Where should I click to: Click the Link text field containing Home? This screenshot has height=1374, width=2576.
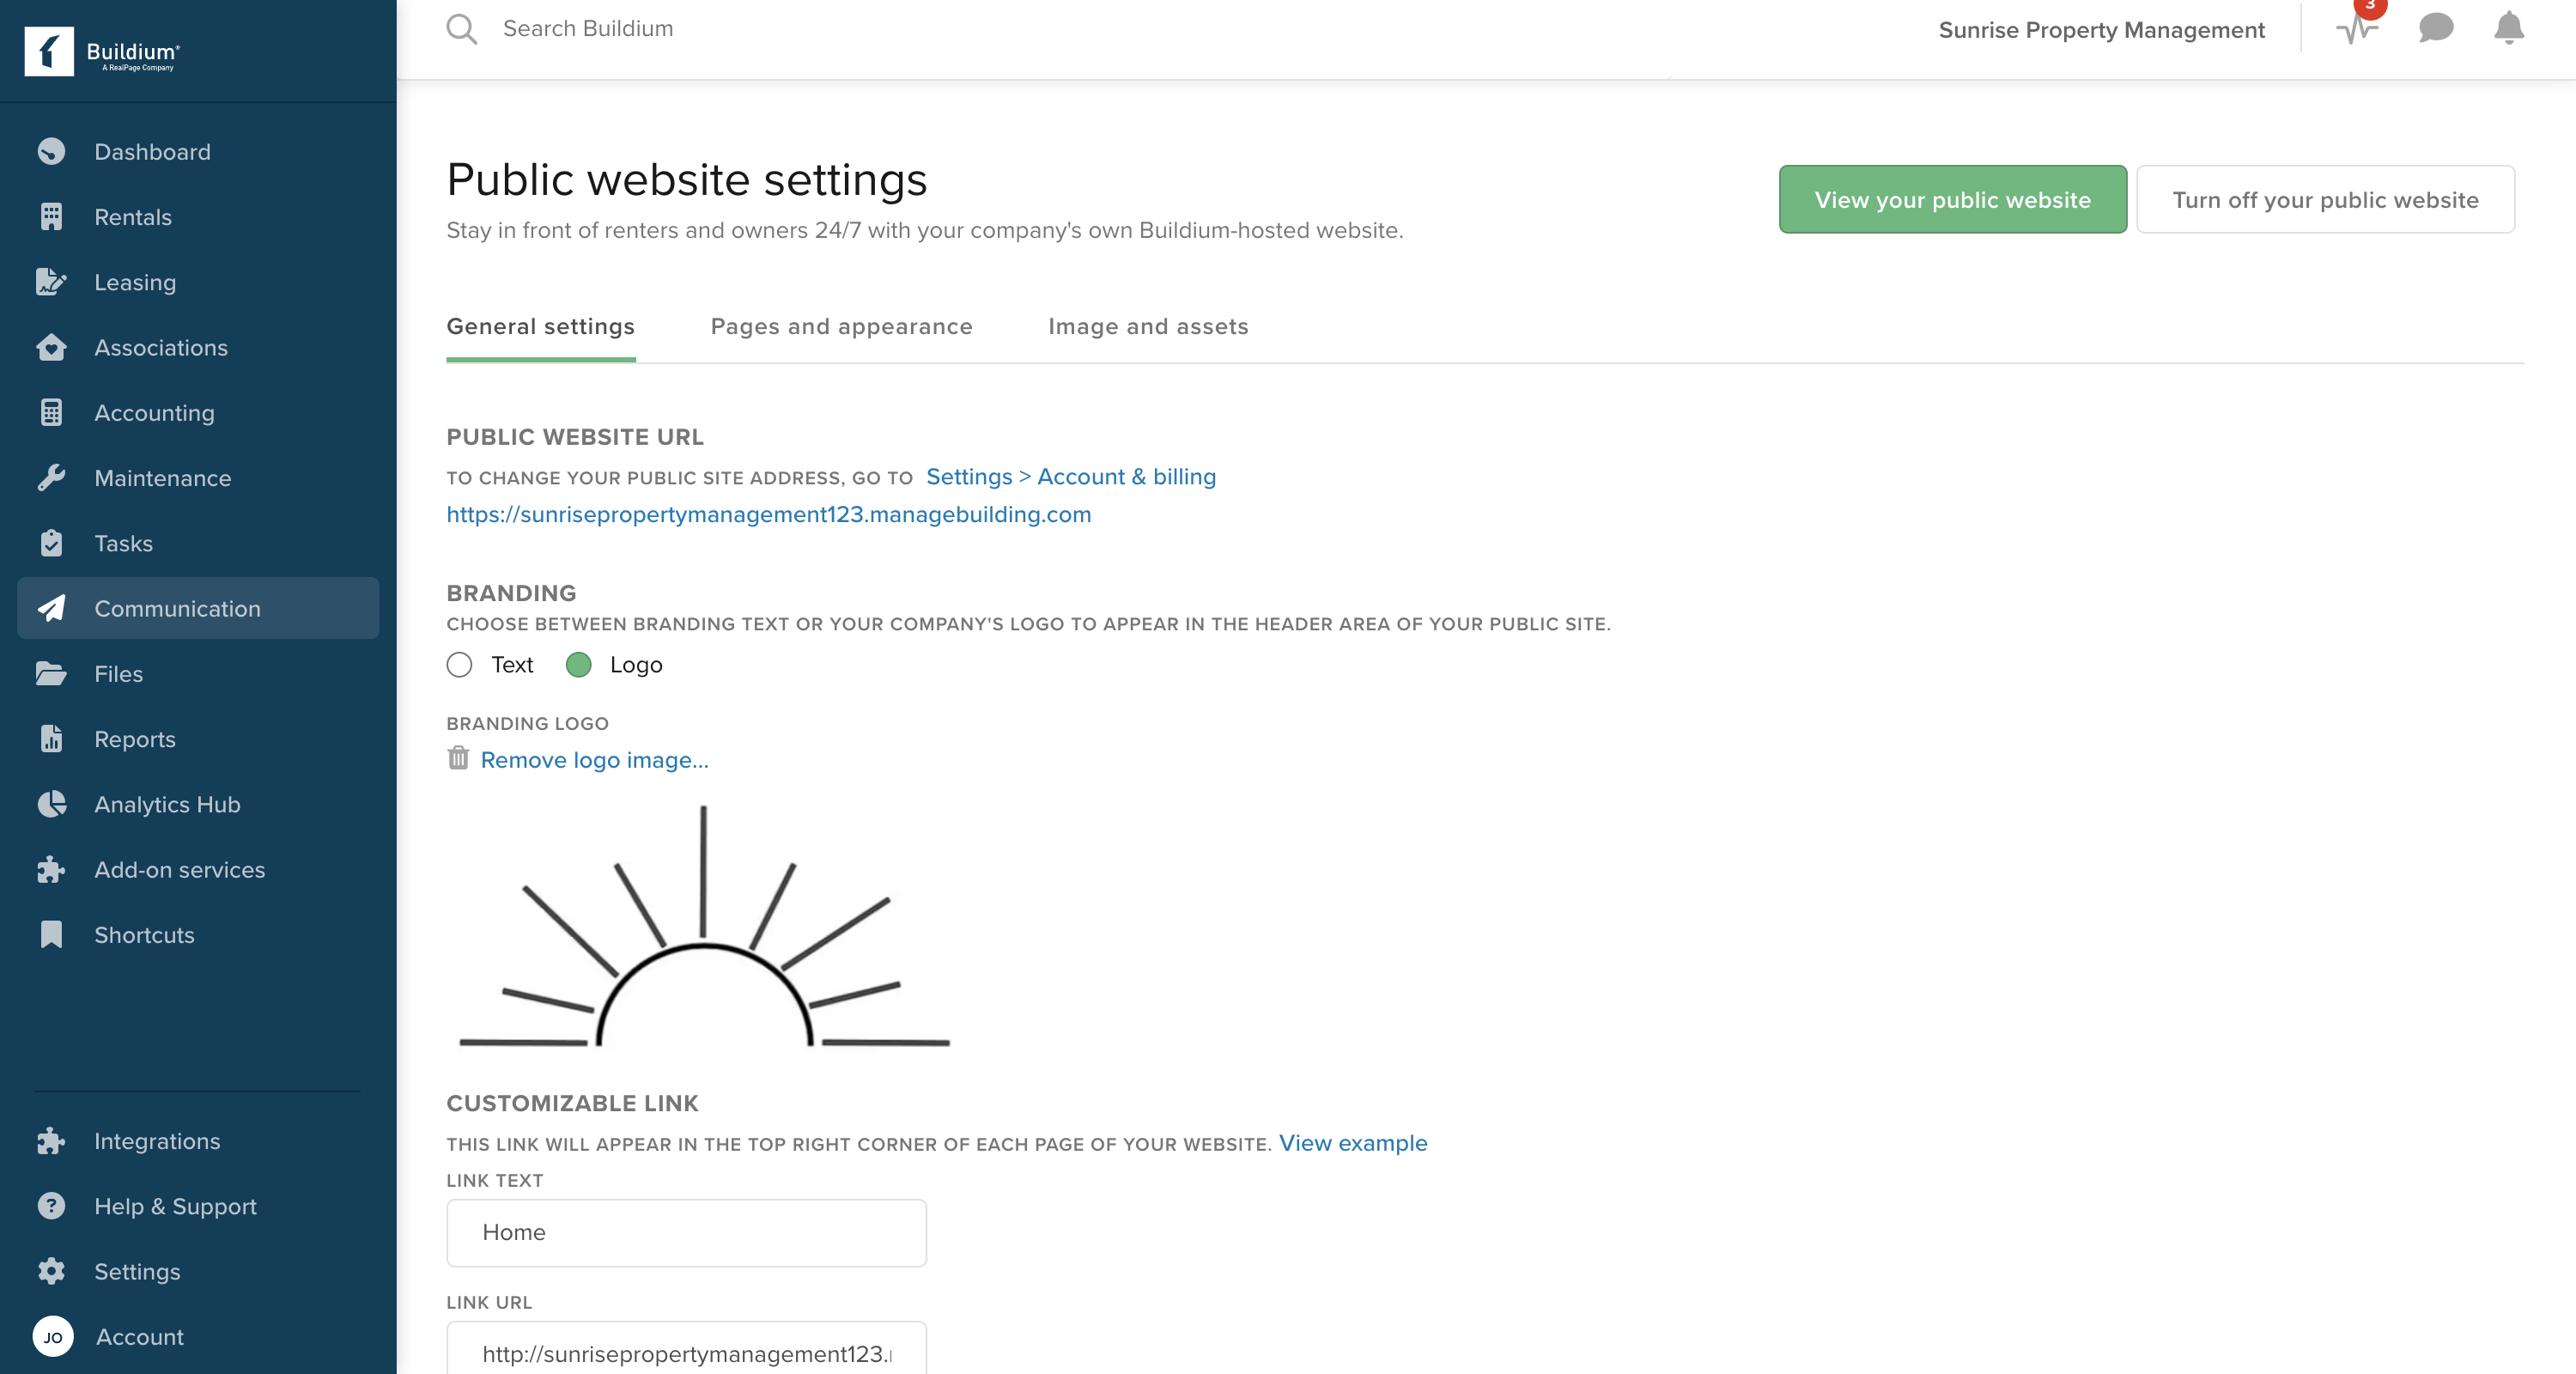(686, 1232)
